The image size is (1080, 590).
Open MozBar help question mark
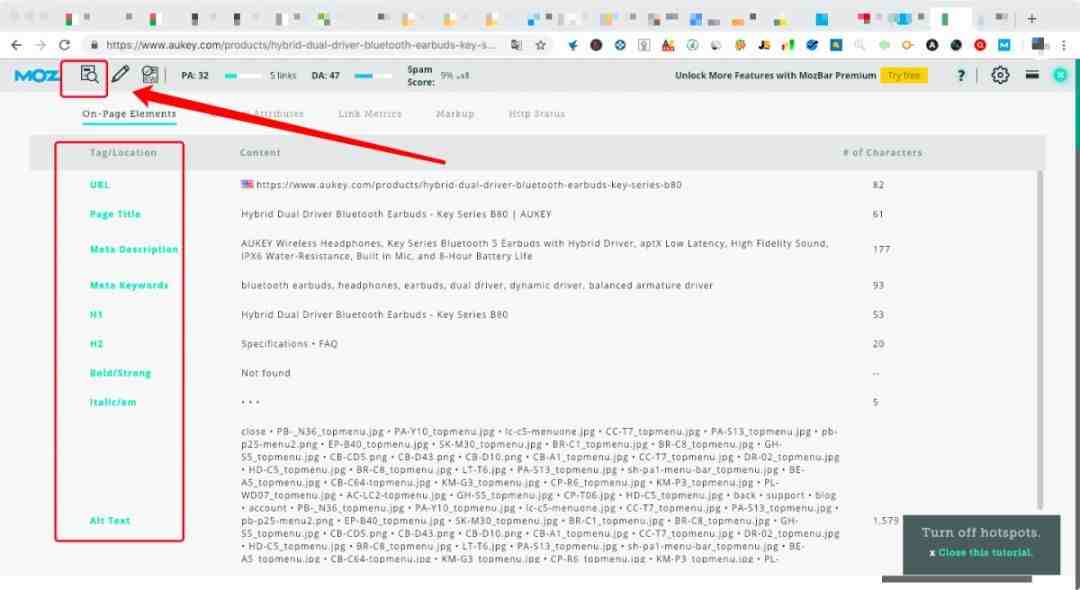point(961,75)
